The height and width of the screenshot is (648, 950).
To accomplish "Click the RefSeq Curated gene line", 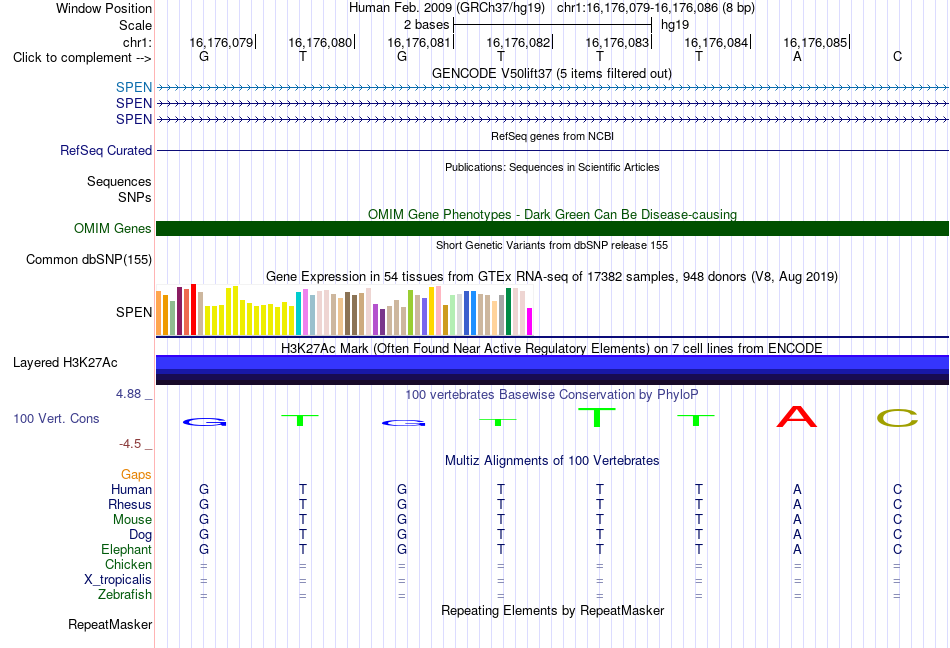I will coord(552,150).
